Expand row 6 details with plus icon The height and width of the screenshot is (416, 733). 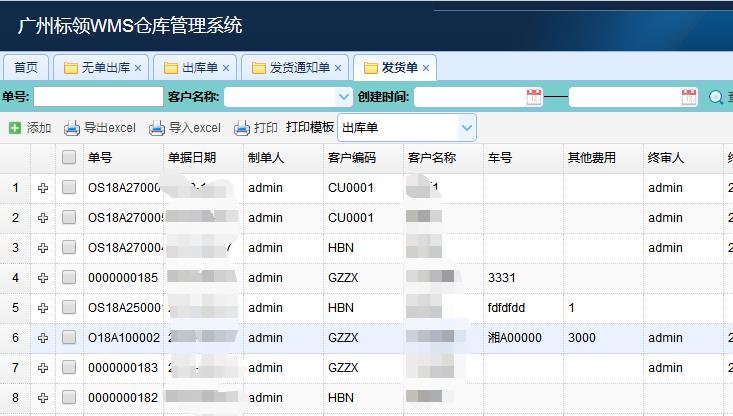pyautogui.click(x=43, y=338)
